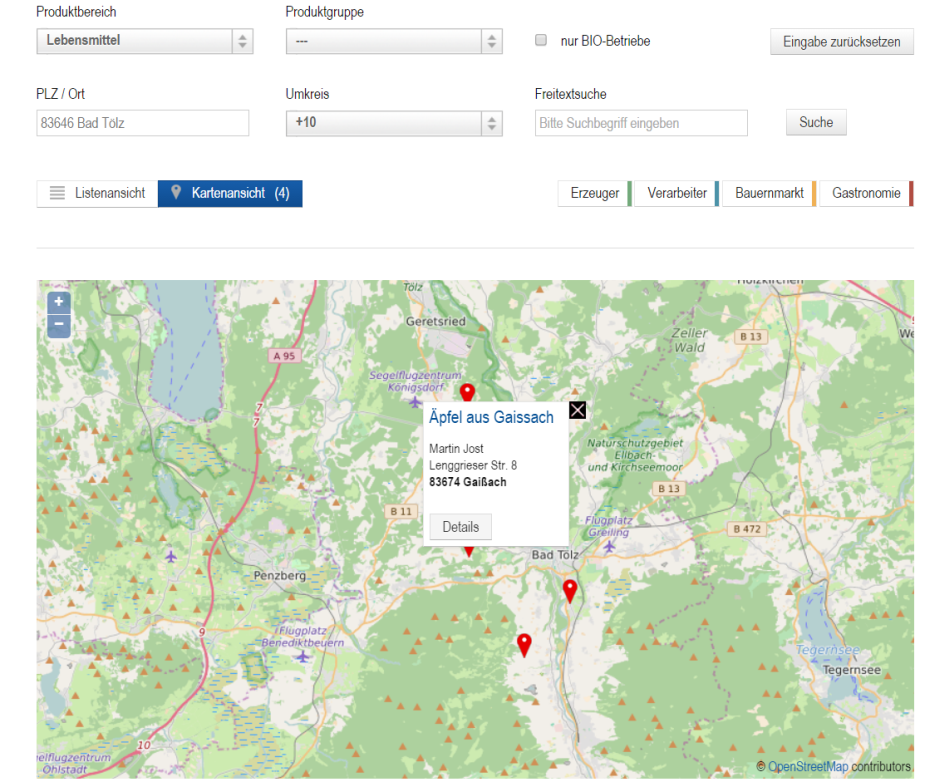Close the Äpfel aus Gaissach popup

(577, 410)
